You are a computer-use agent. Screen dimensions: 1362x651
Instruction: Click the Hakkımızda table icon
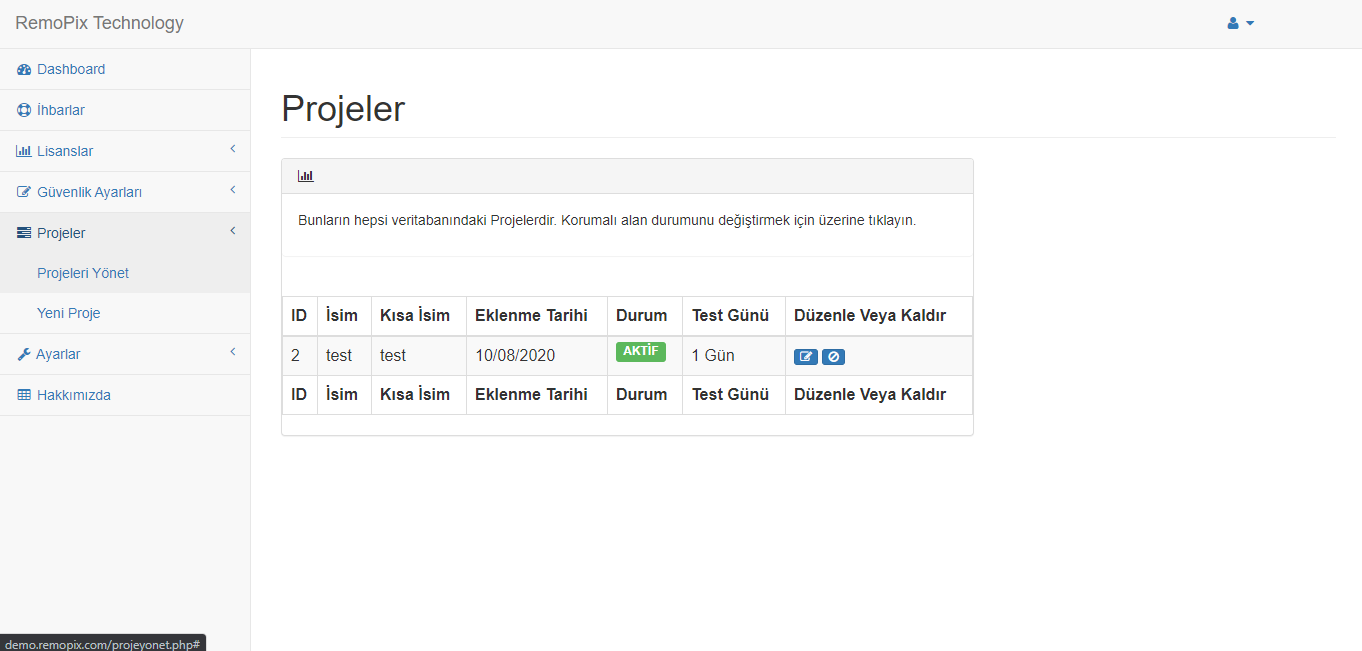pyautogui.click(x=24, y=396)
